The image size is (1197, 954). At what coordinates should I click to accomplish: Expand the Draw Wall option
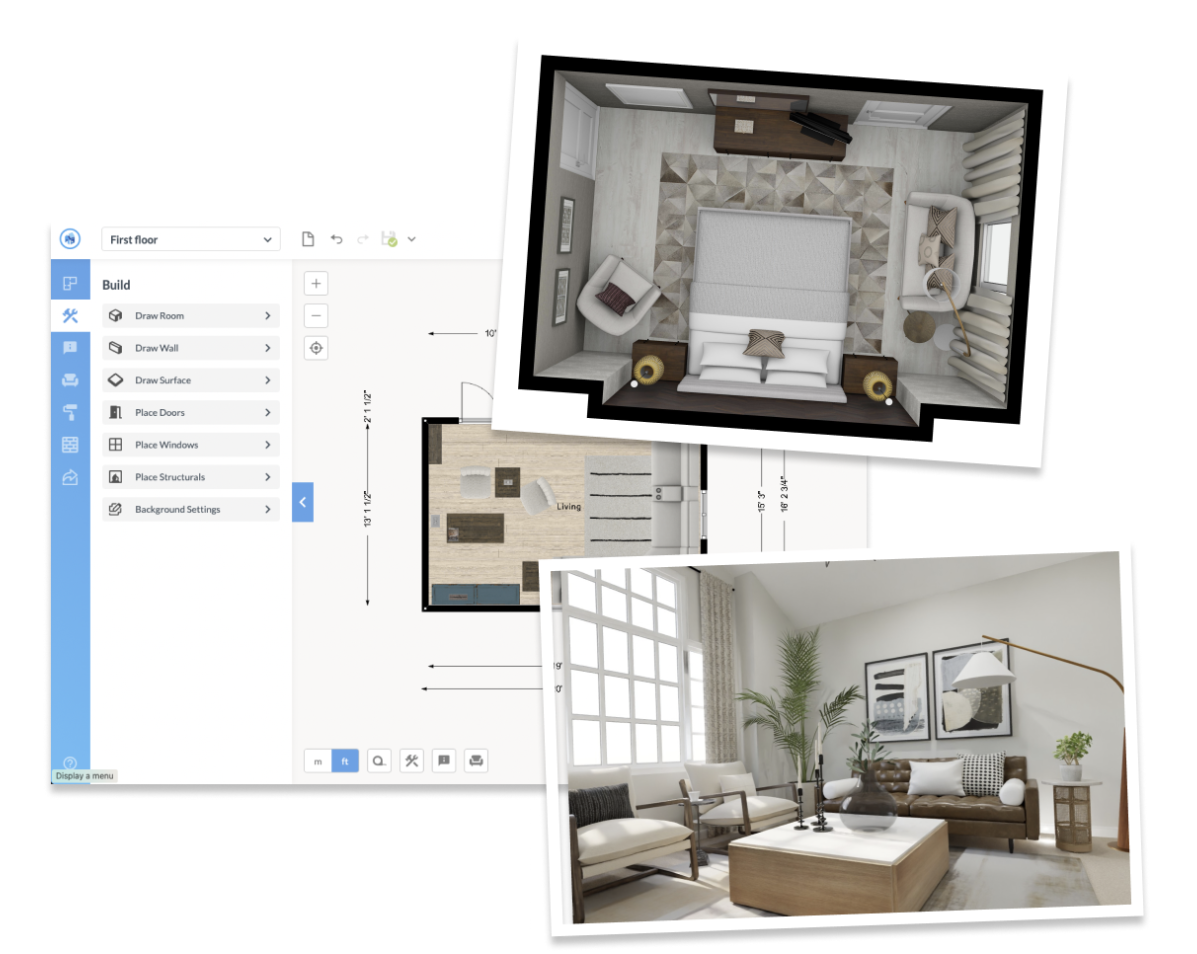coord(191,348)
